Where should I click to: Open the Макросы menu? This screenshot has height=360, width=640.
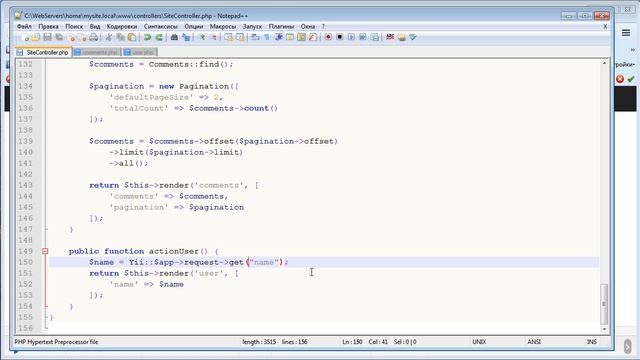[223, 27]
